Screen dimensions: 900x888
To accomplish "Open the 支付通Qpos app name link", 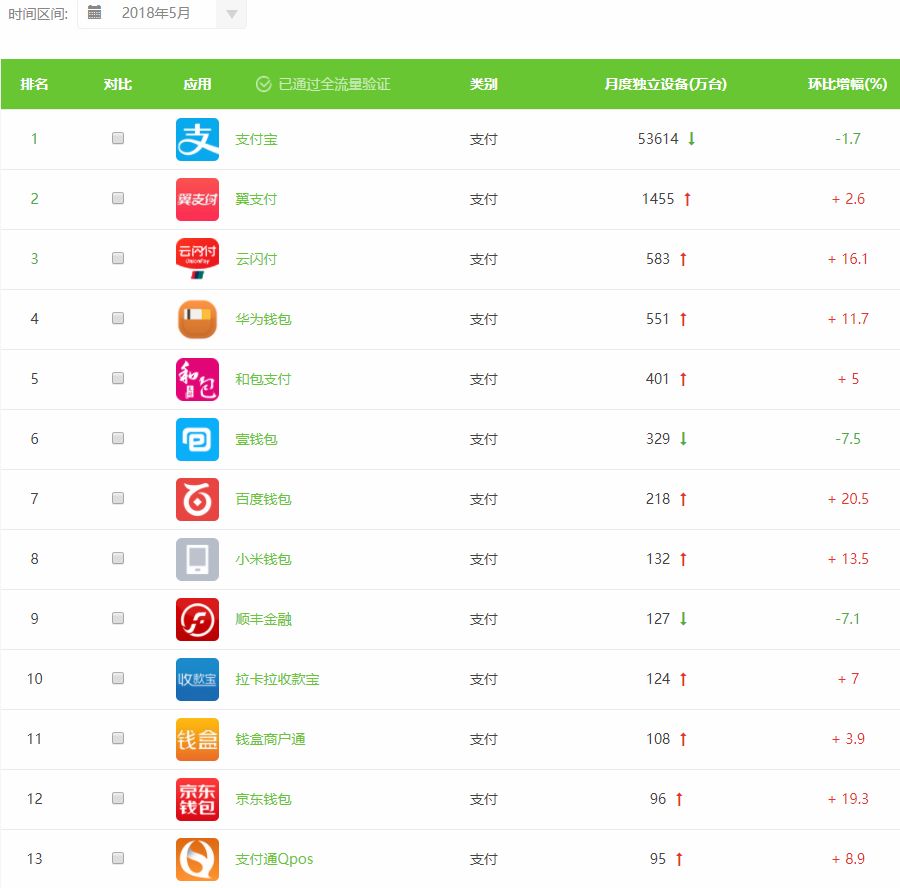I will 274,859.
